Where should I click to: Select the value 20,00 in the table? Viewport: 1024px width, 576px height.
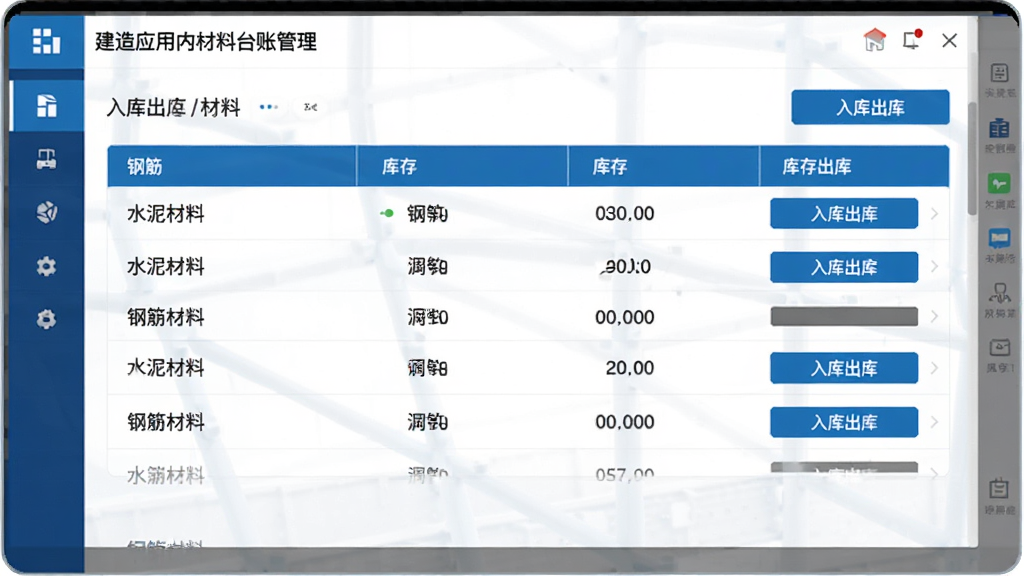pos(630,368)
